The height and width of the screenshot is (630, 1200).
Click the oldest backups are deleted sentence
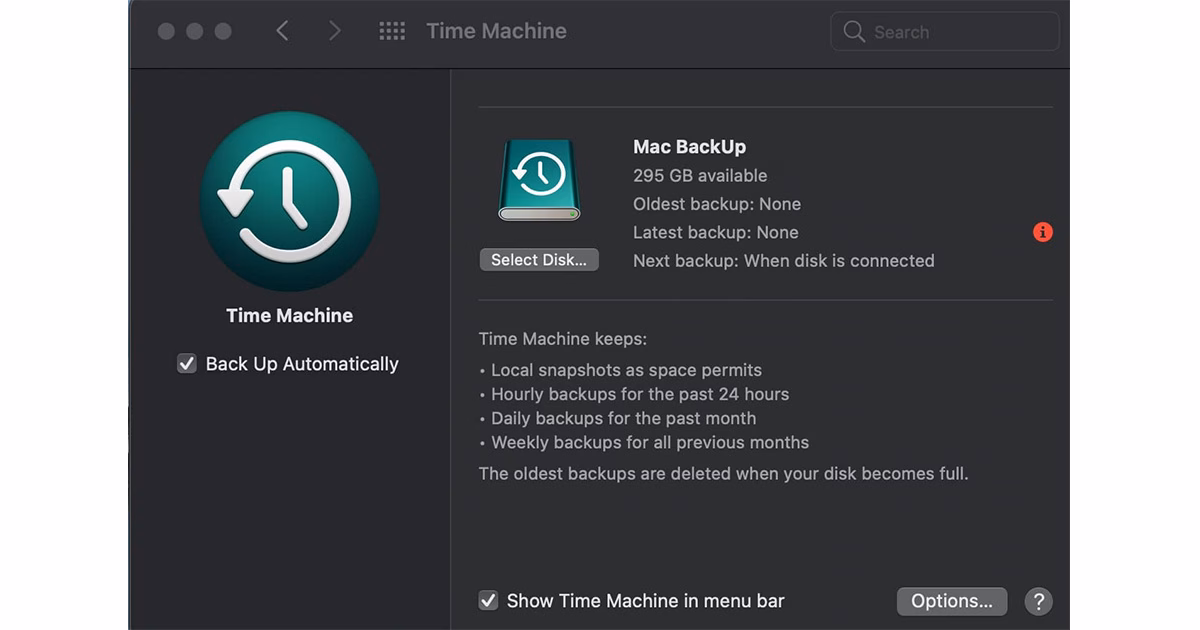[724, 473]
